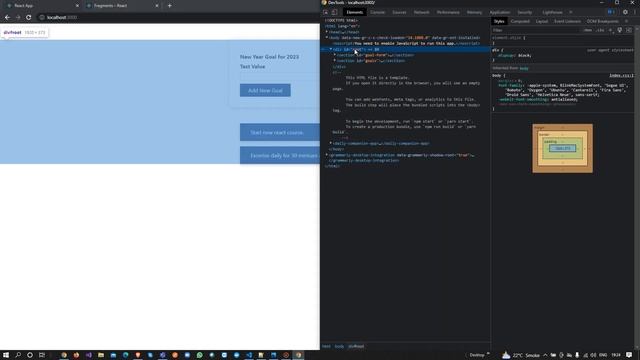Toggle the device toolbar icon in DevTools

click(x=334, y=12)
